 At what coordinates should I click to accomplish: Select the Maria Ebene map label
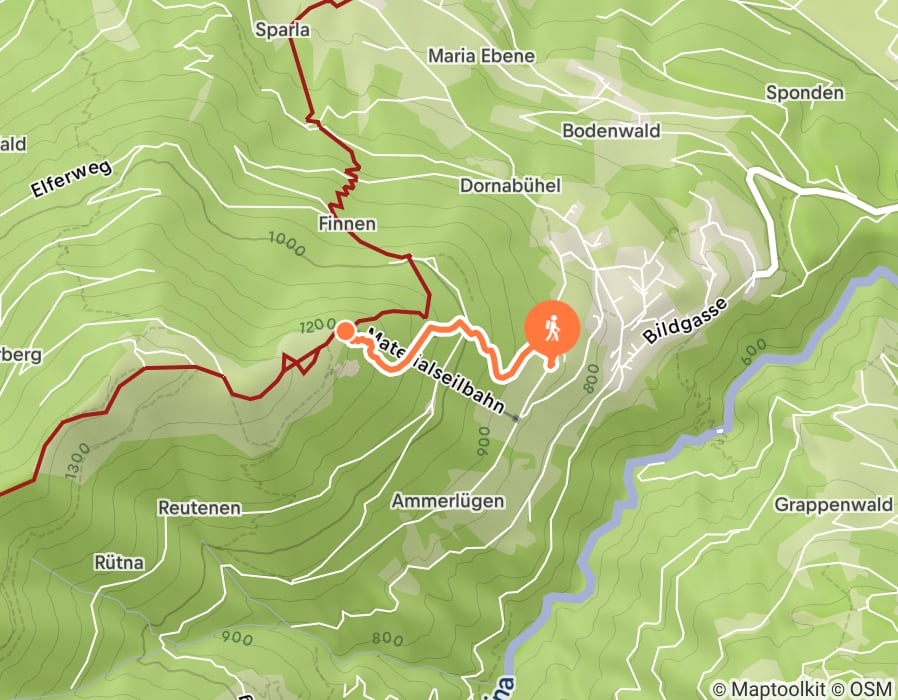click(482, 56)
